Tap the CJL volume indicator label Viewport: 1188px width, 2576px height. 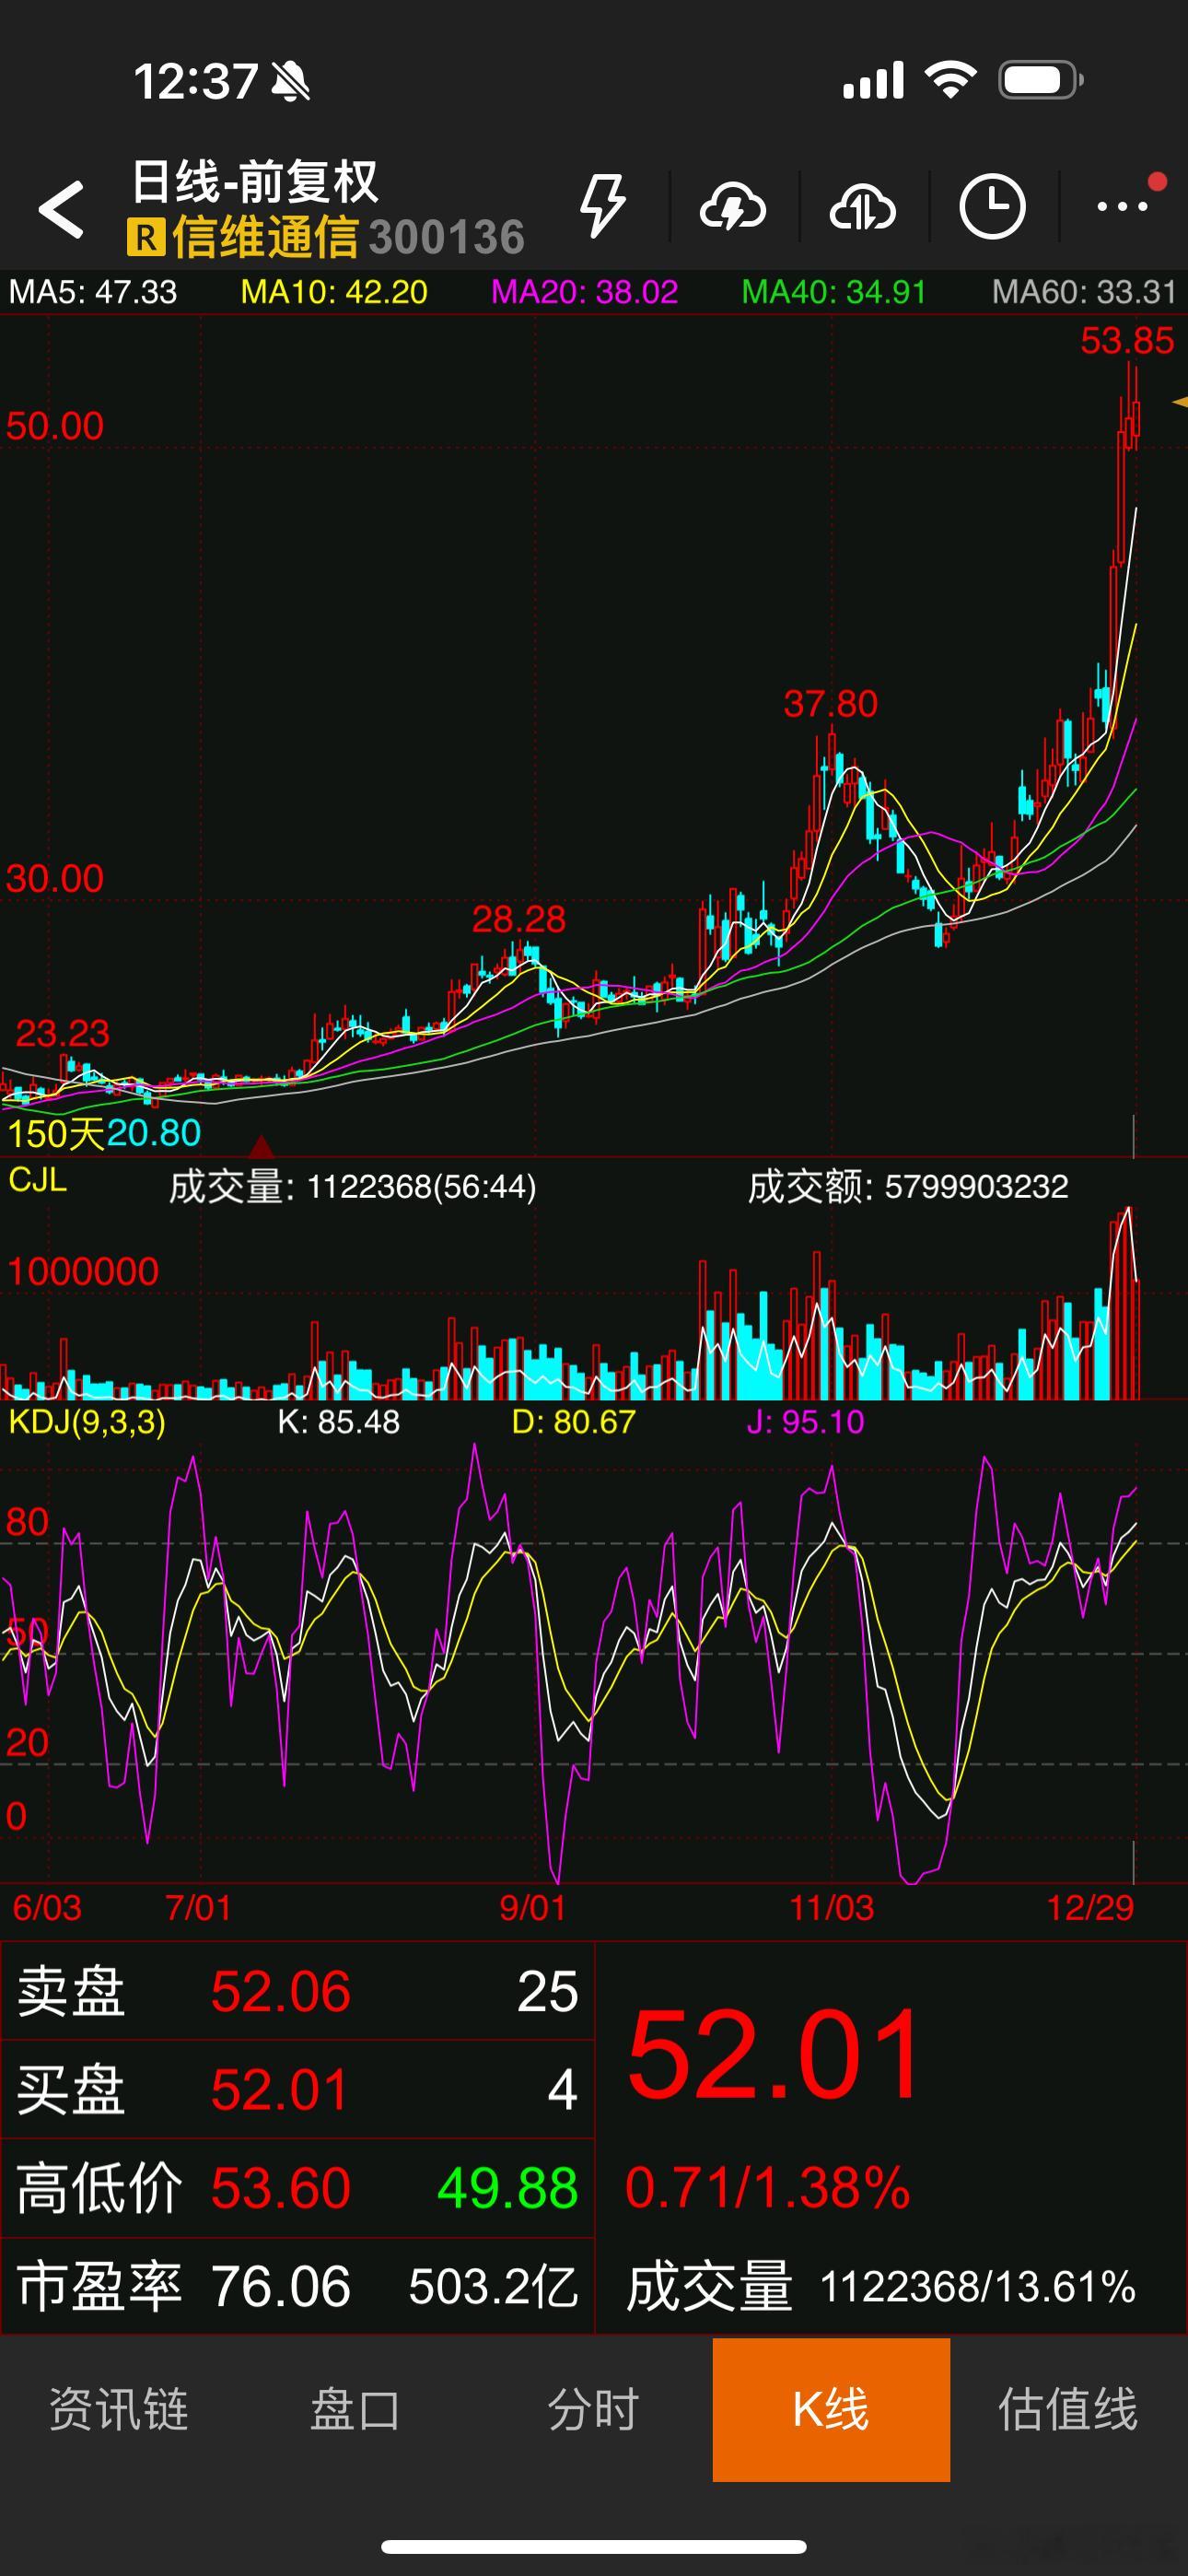(x=38, y=1180)
